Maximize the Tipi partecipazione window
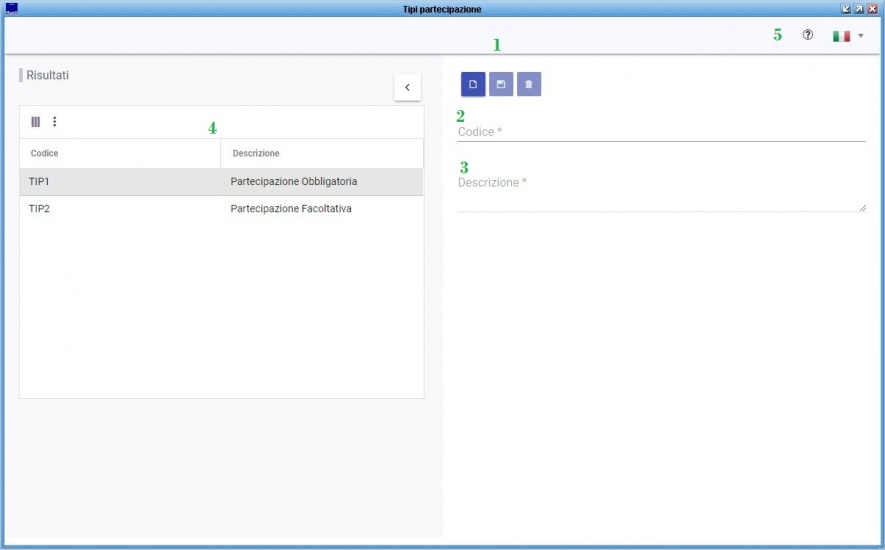885x550 pixels. pyautogui.click(x=858, y=9)
